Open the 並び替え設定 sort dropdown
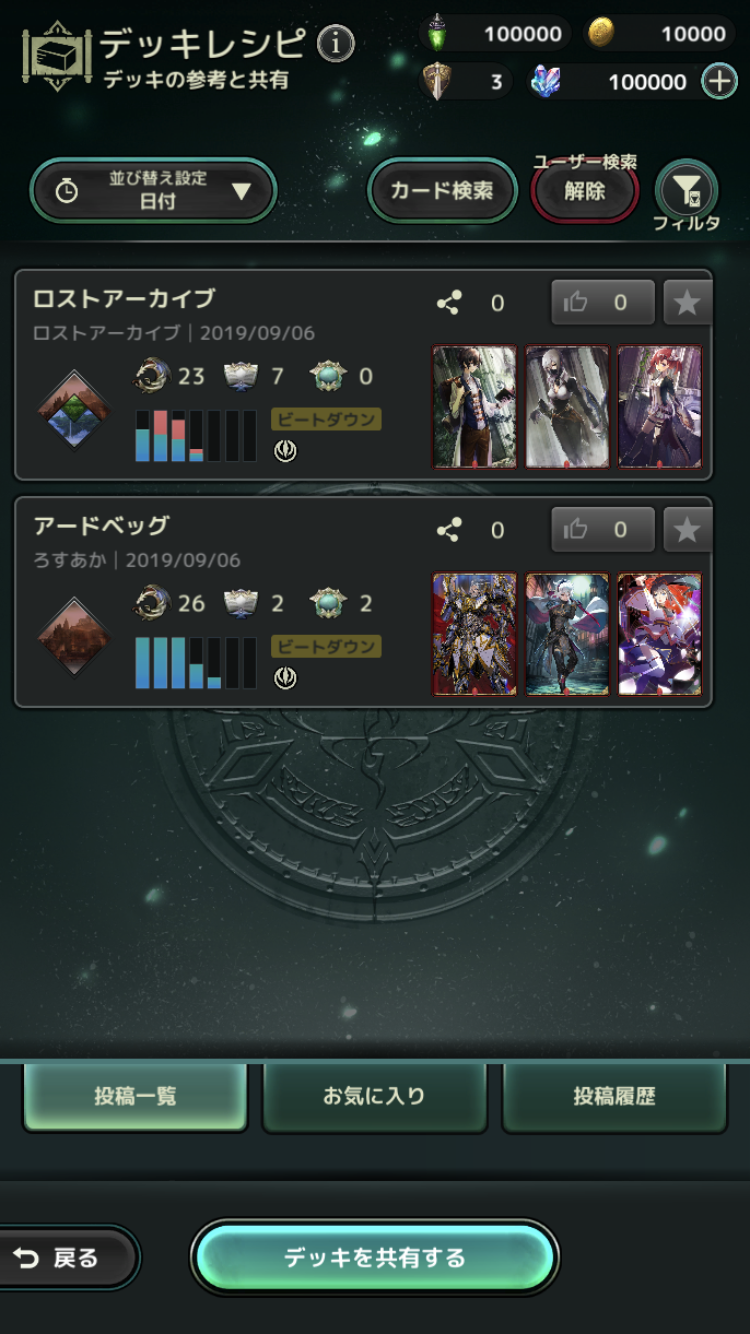This screenshot has width=750, height=1334. [154, 190]
